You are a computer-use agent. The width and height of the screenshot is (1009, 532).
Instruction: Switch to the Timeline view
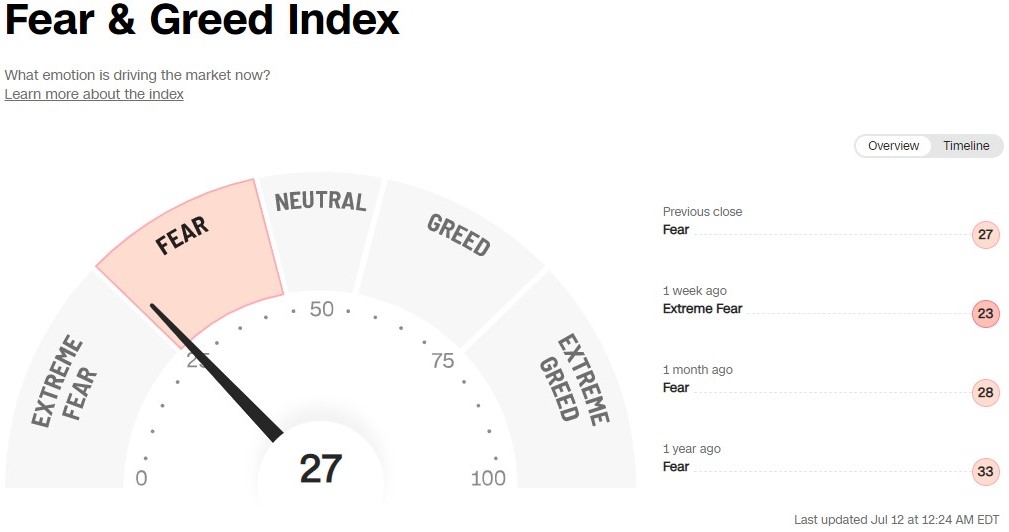click(965, 146)
